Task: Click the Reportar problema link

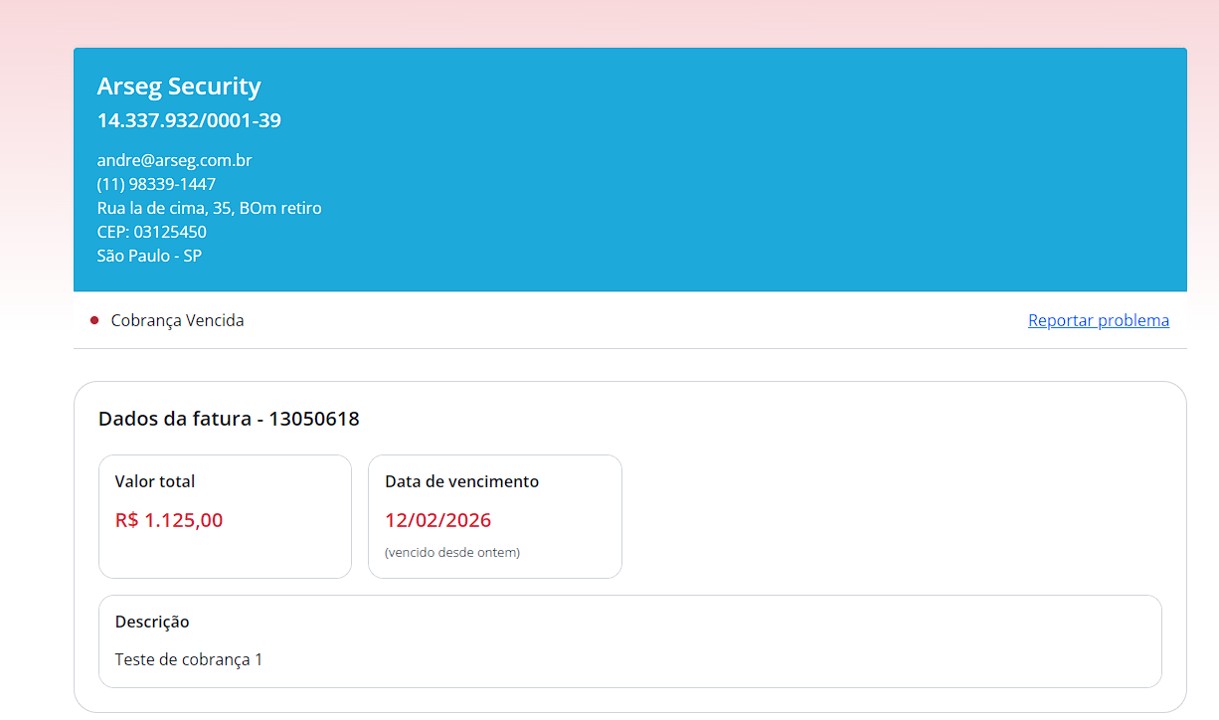Action: click(1098, 321)
